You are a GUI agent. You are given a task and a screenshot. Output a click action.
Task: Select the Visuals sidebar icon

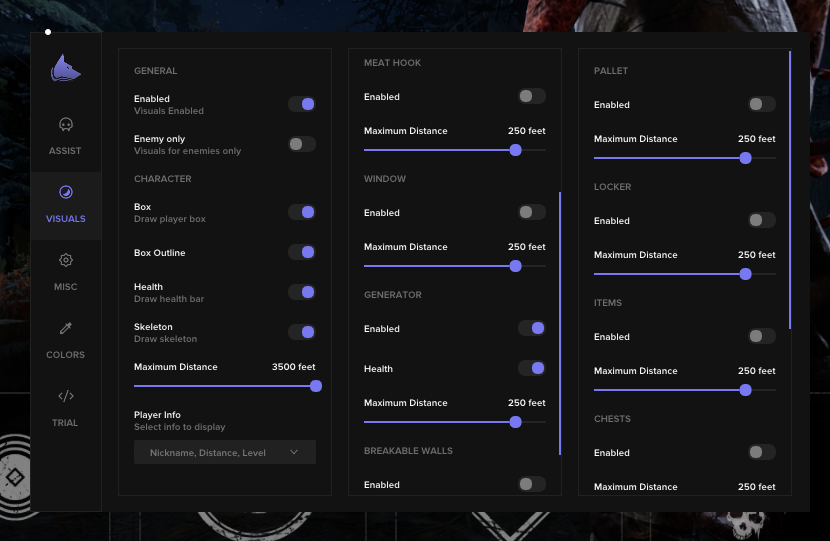[x=66, y=193]
